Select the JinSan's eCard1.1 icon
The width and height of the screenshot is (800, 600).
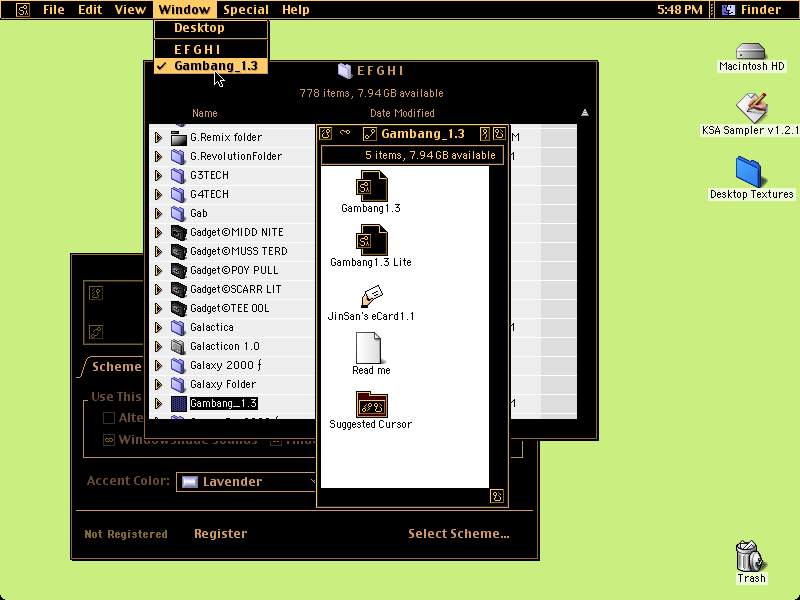pyautogui.click(x=371, y=296)
